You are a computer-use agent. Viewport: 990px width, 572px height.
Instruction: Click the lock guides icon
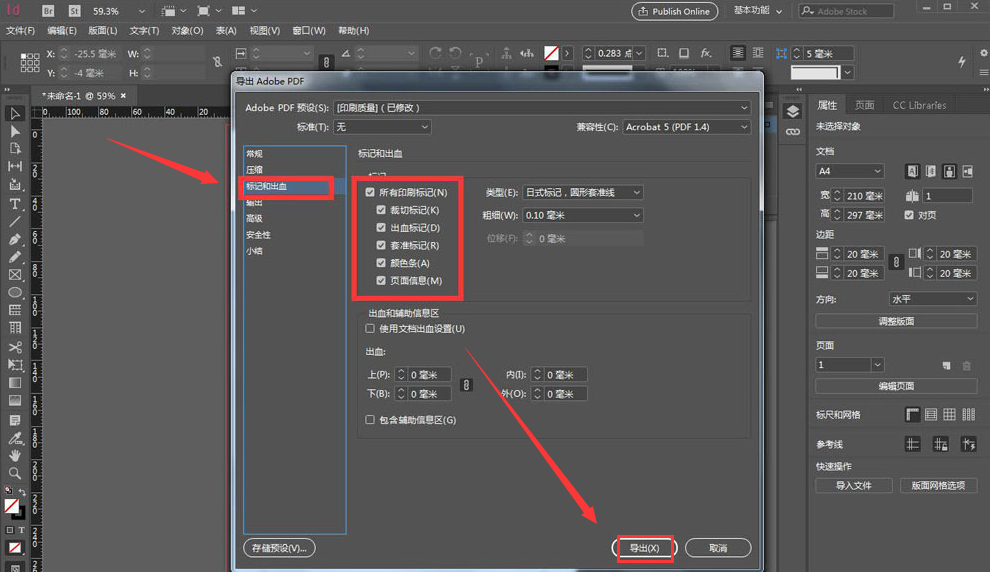pyautogui.click(x=941, y=444)
